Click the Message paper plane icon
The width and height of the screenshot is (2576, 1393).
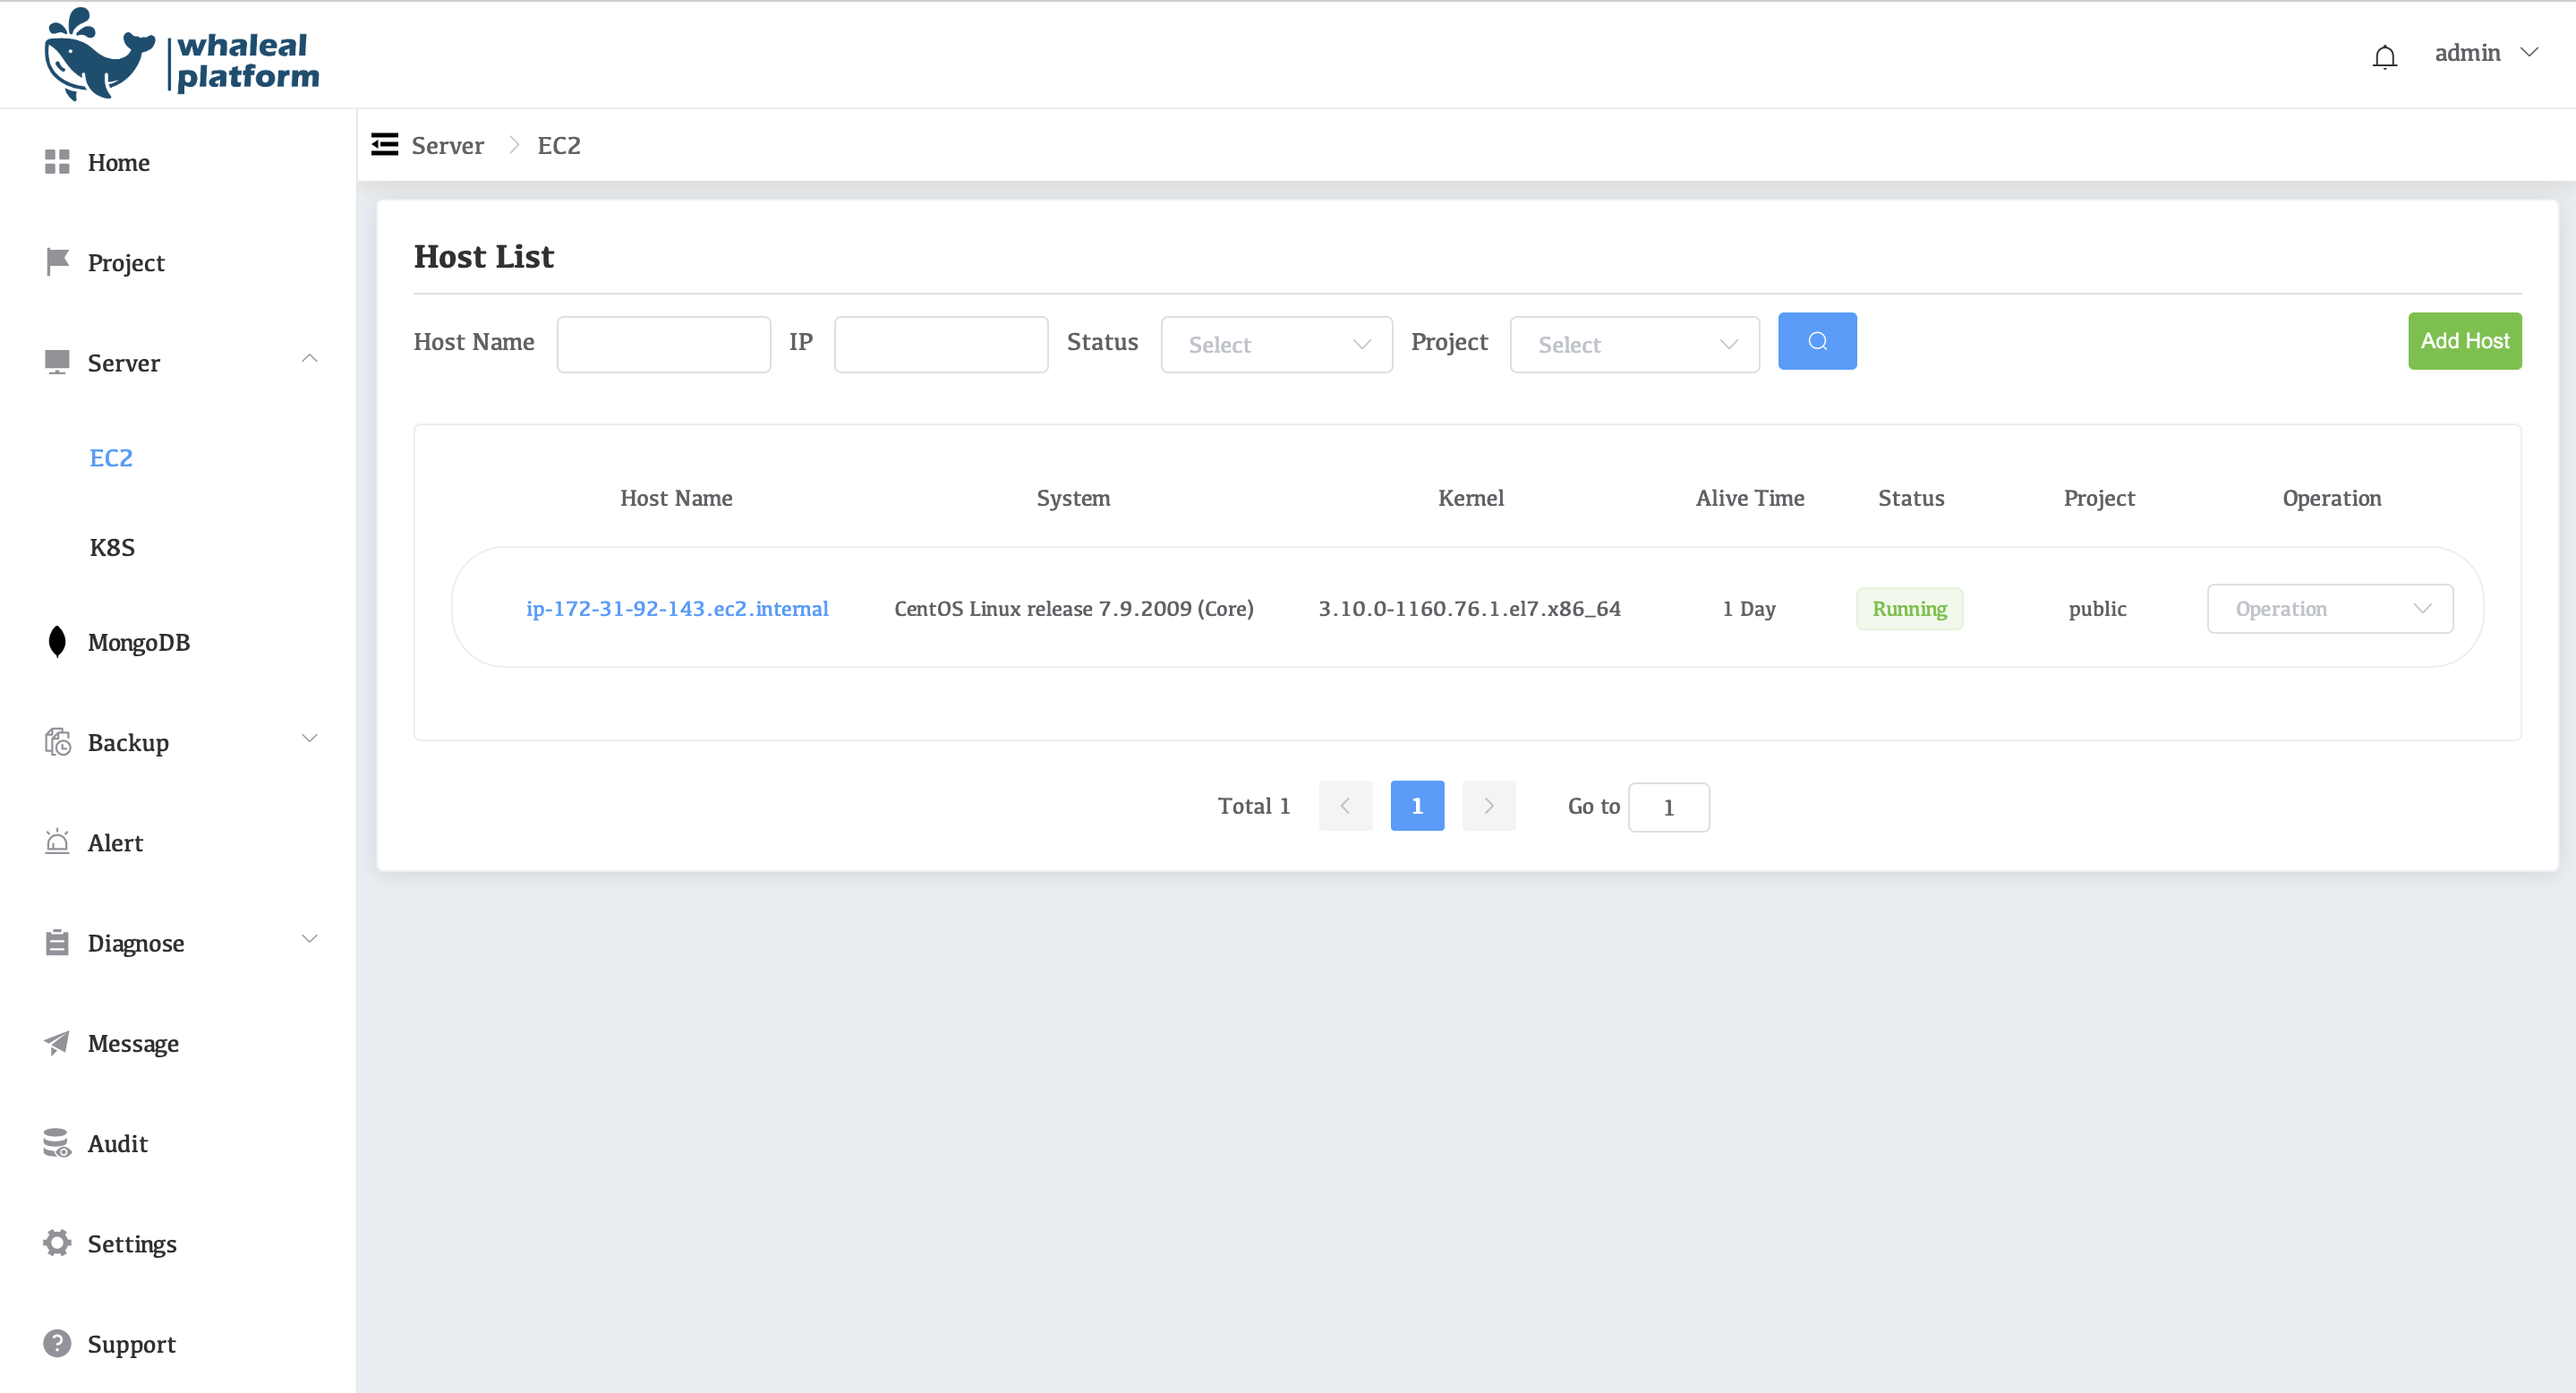tap(57, 1043)
